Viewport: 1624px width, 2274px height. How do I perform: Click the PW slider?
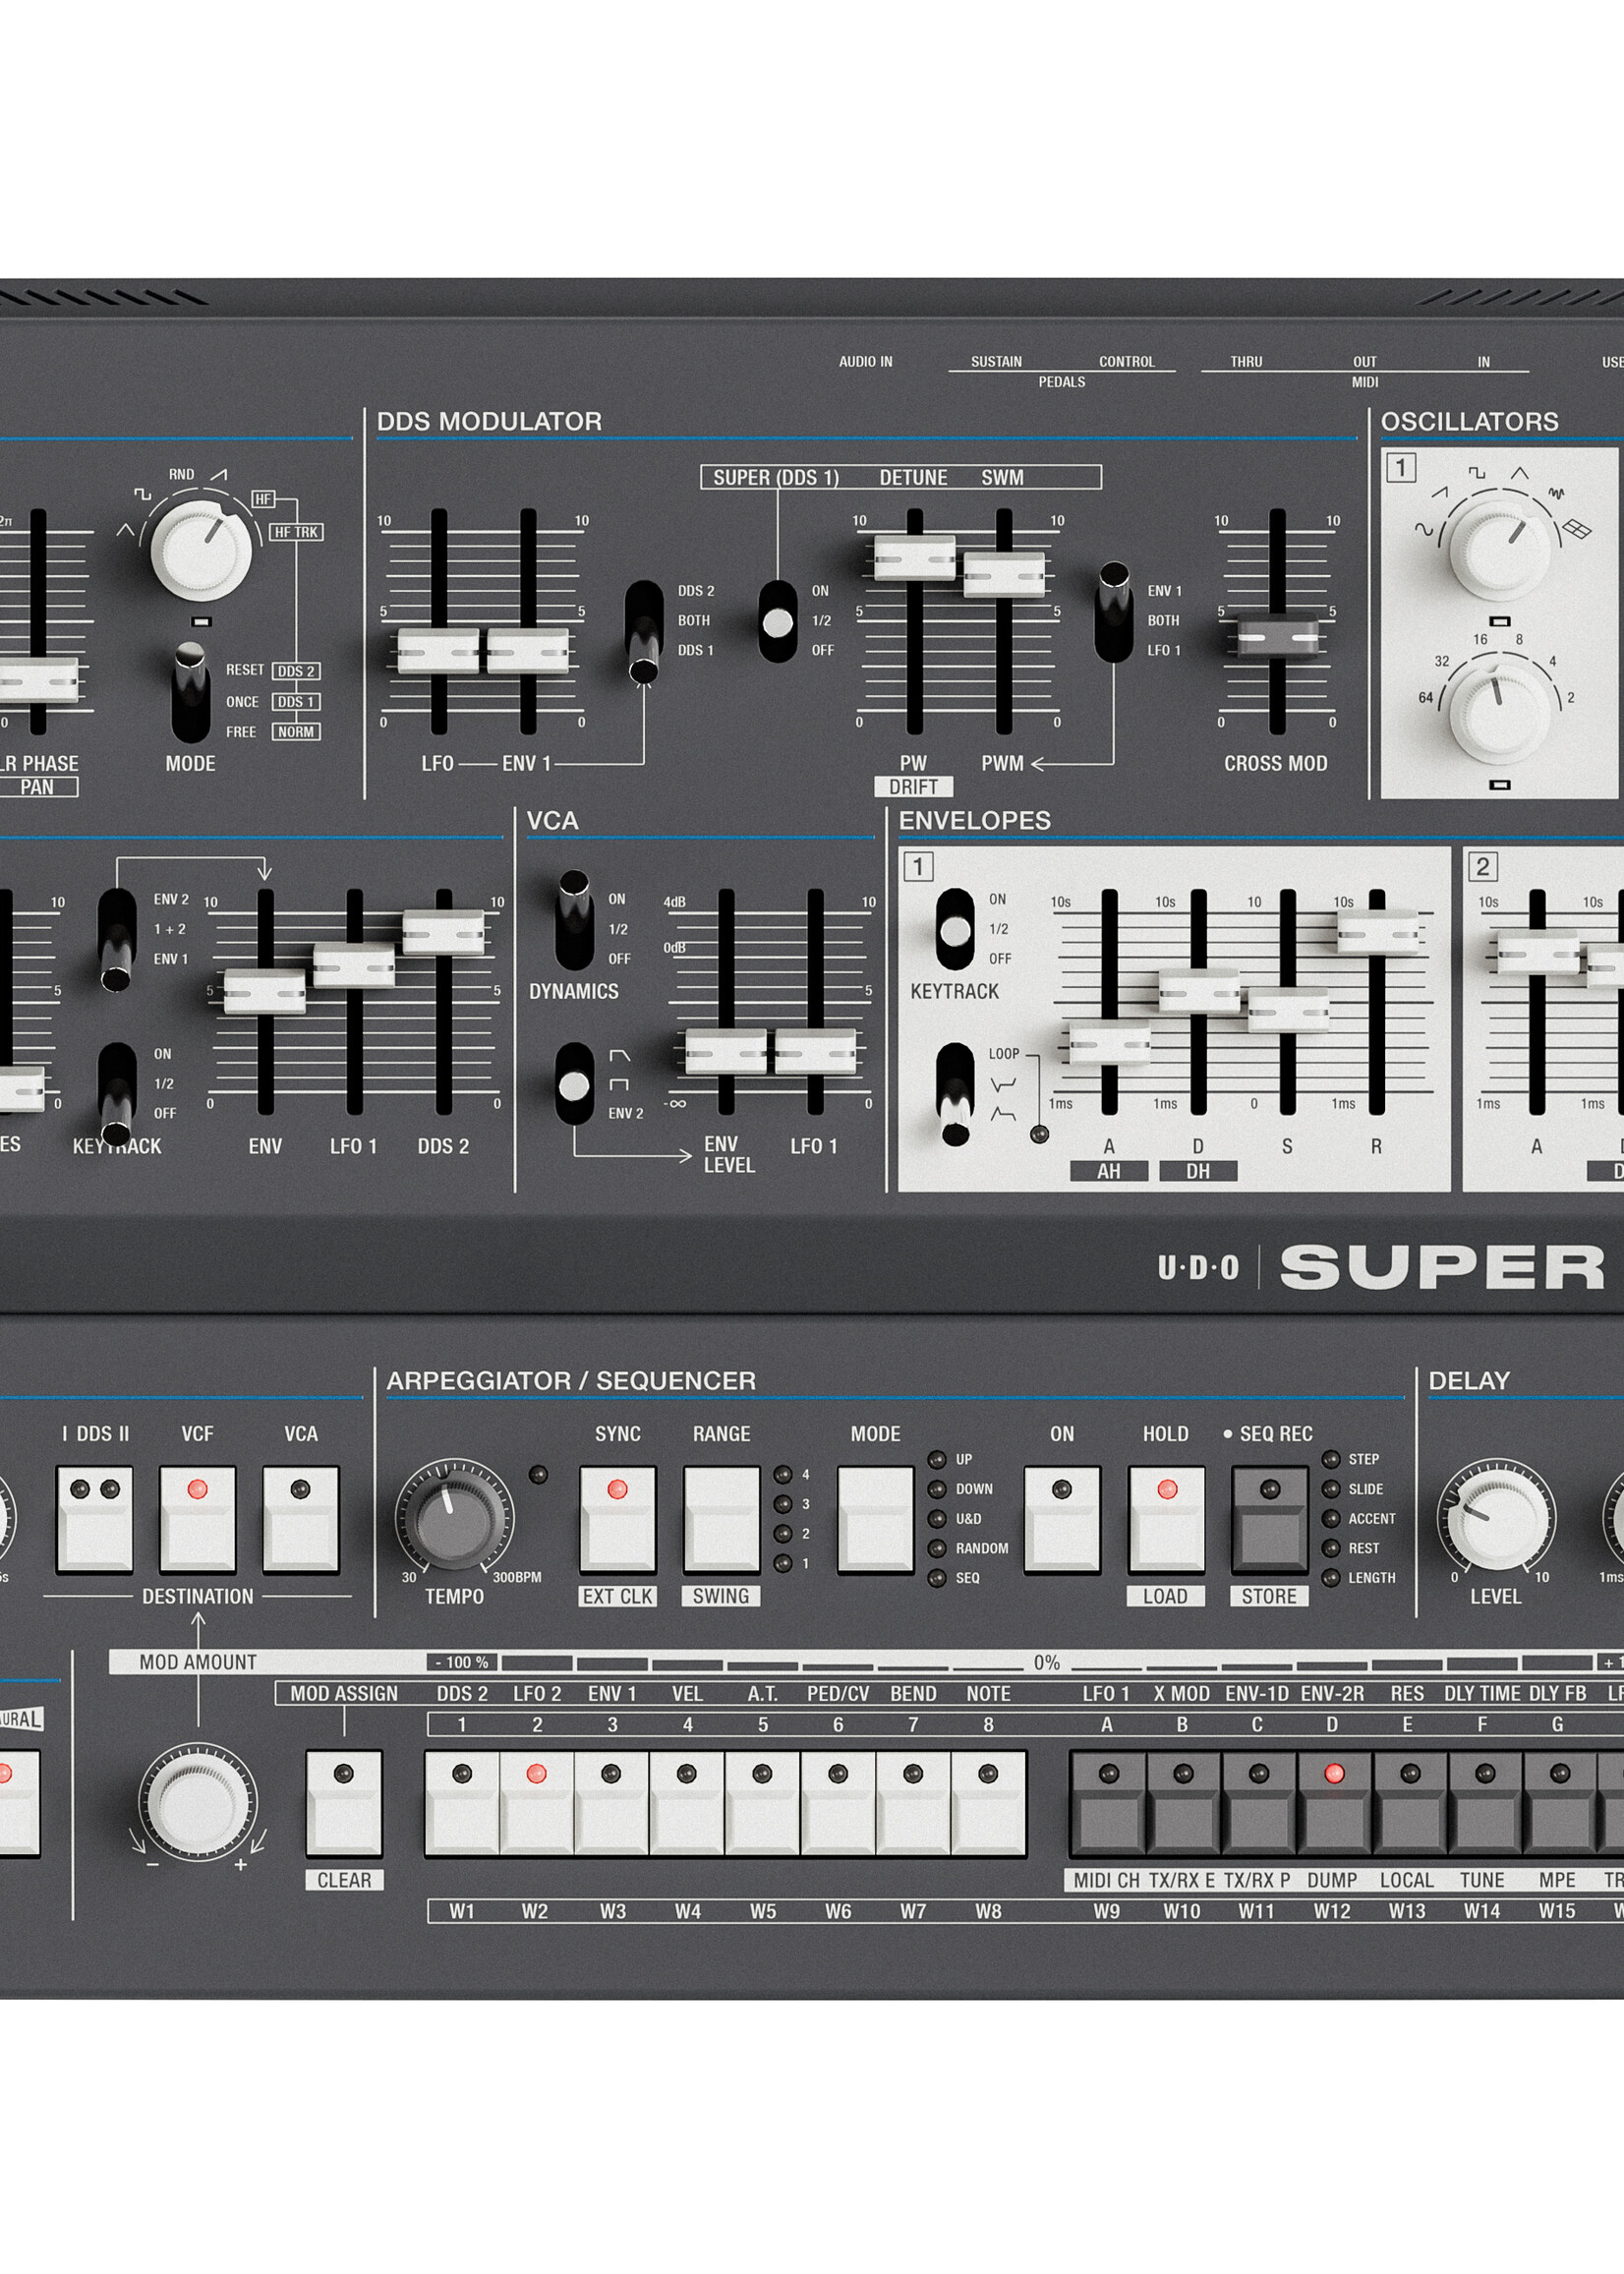[x=915, y=557]
